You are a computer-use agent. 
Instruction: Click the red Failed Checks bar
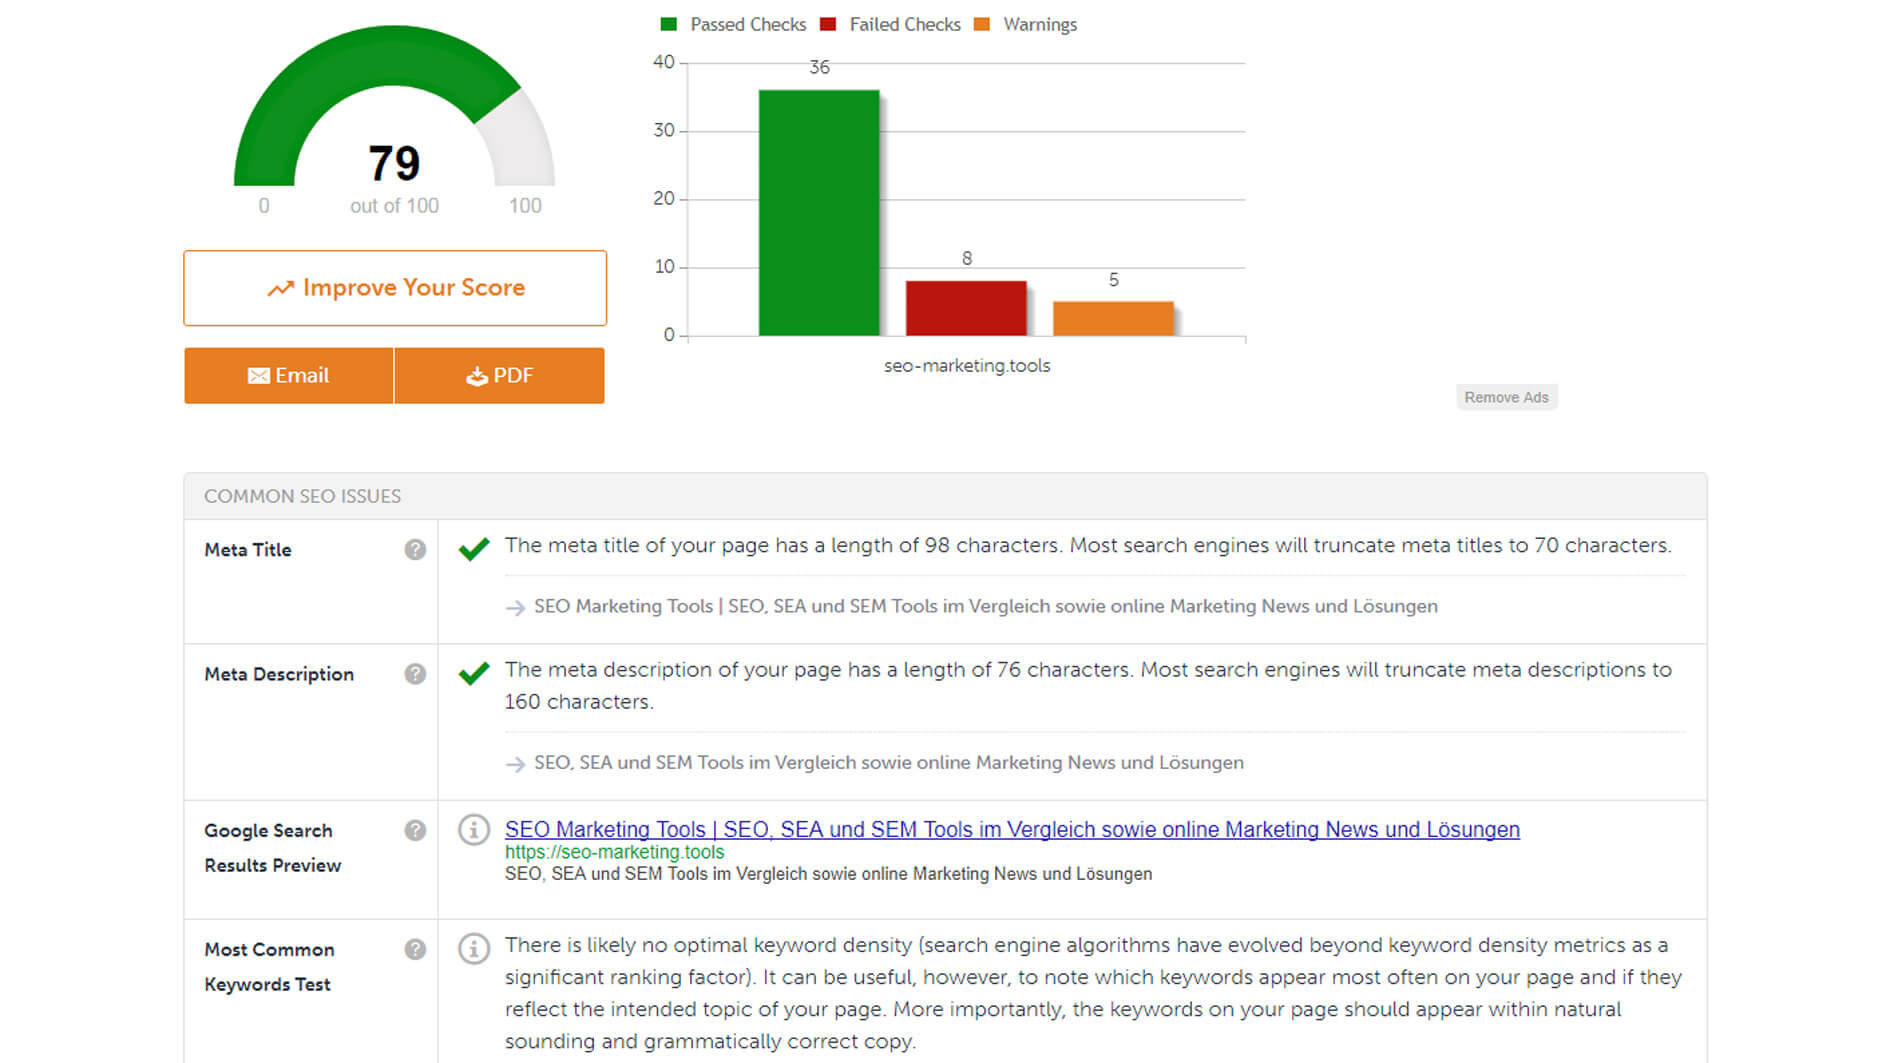pyautogui.click(x=966, y=308)
